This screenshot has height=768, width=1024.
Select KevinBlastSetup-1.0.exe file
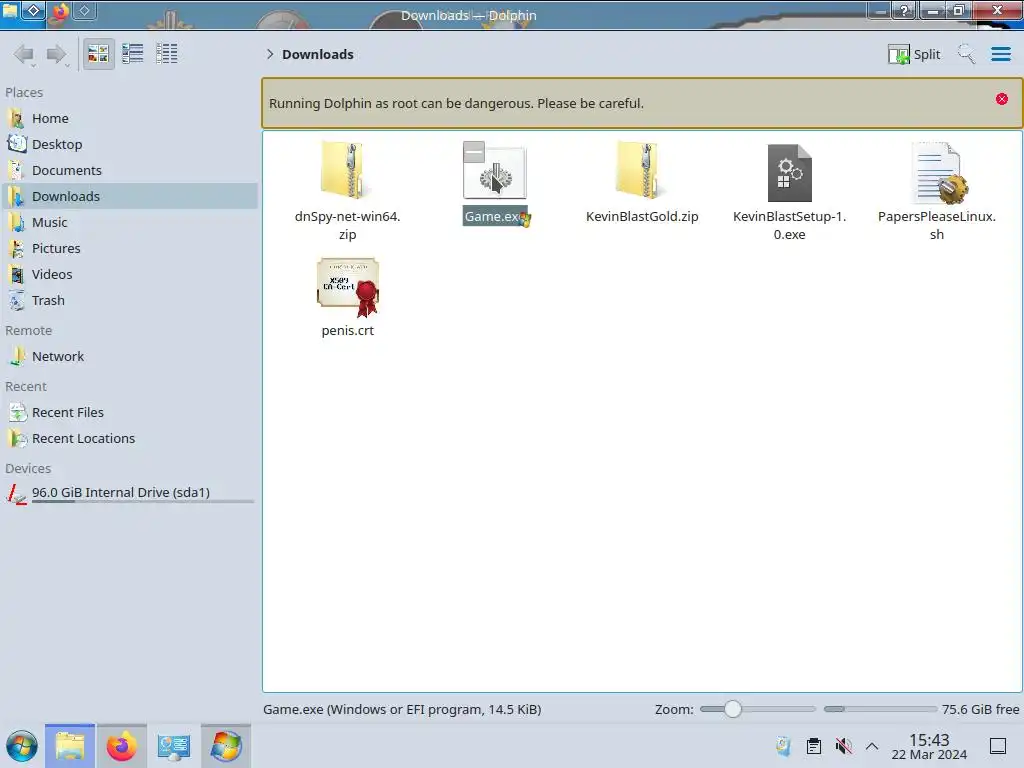[x=790, y=191]
